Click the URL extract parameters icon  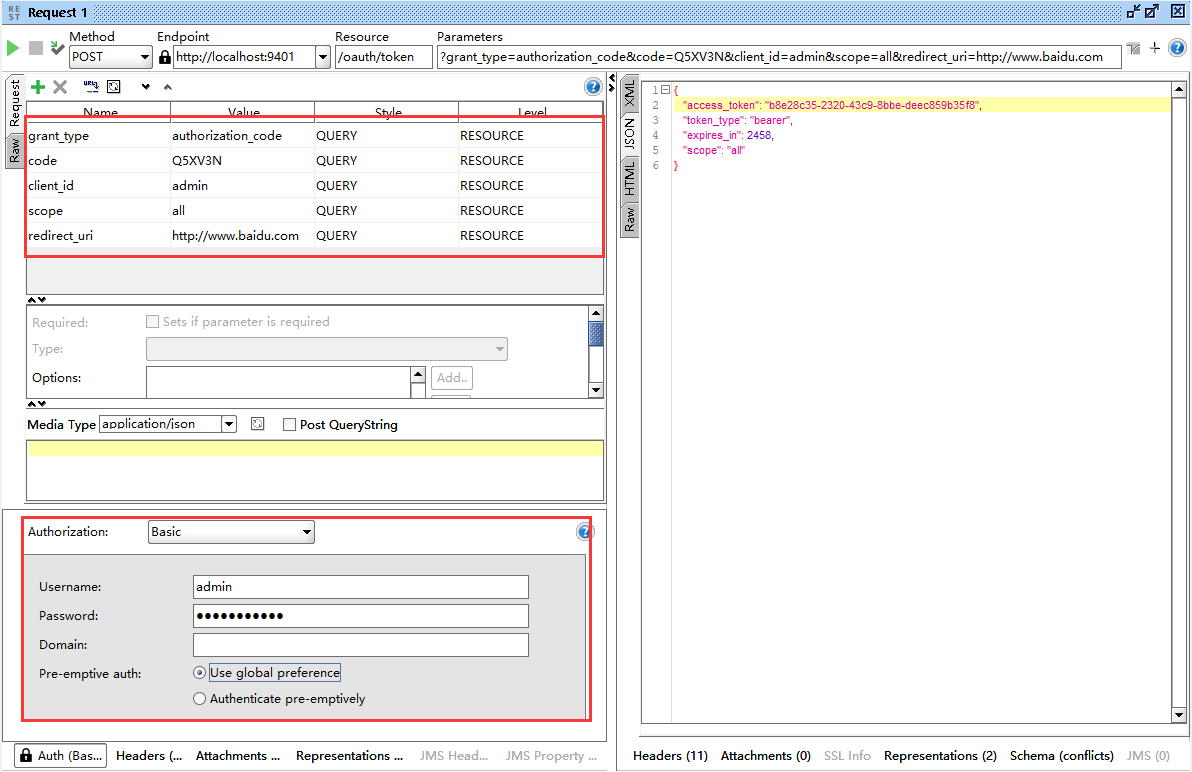click(x=91, y=87)
